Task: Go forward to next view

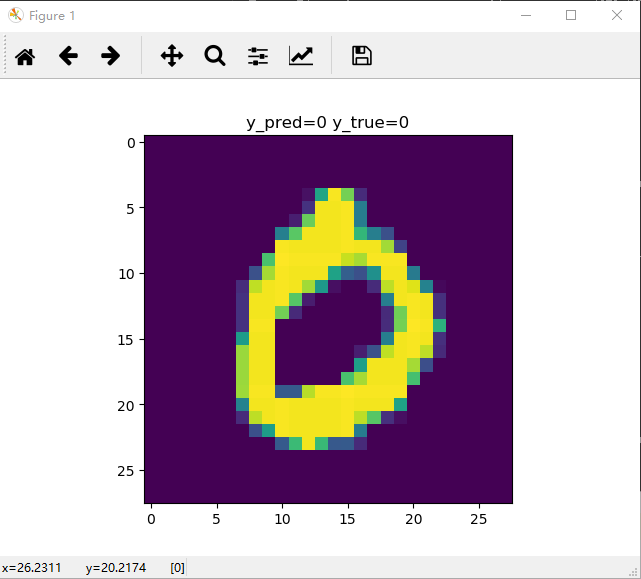Action: pyautogui.click(x=111, y=56)
